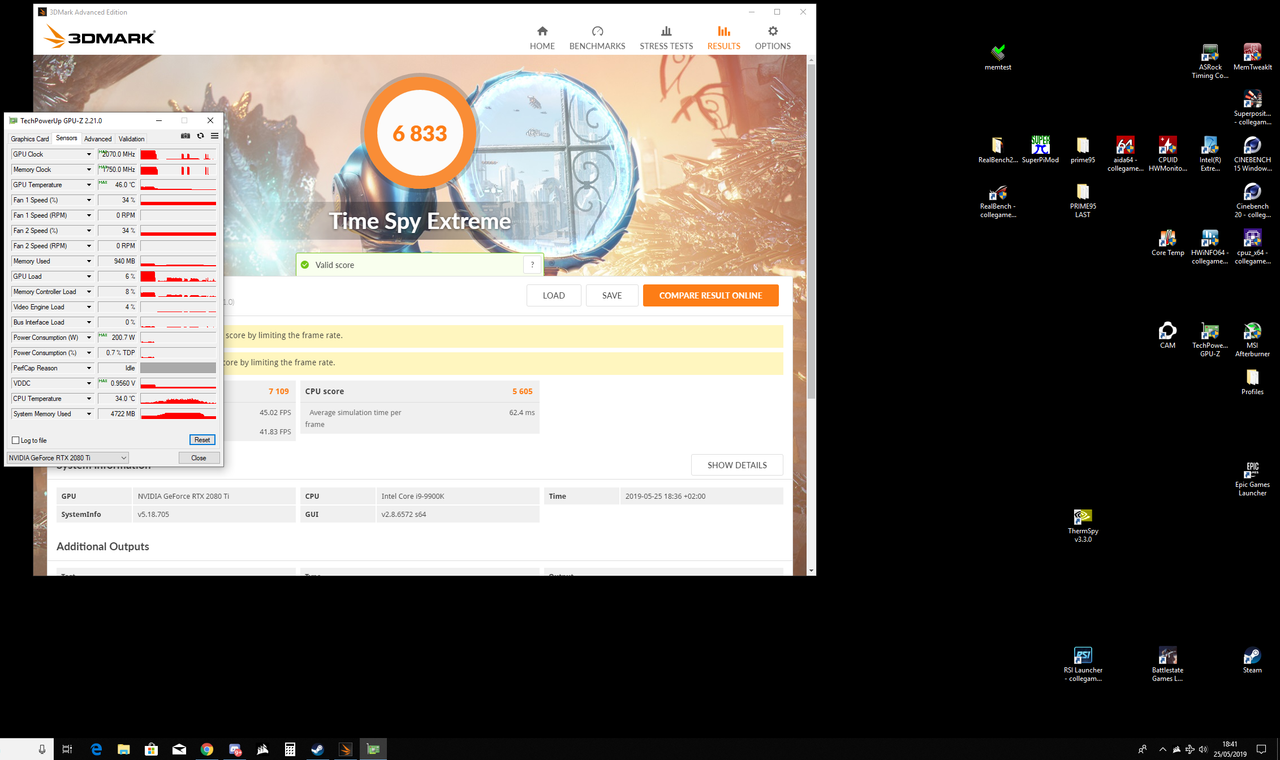Click COMPARE RESULT ONLINE

710,295
